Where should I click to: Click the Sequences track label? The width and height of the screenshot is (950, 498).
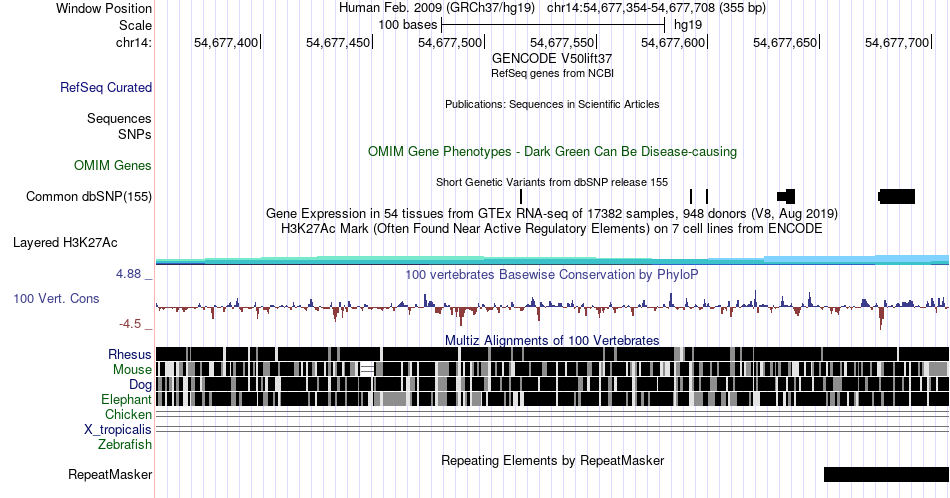119,119
